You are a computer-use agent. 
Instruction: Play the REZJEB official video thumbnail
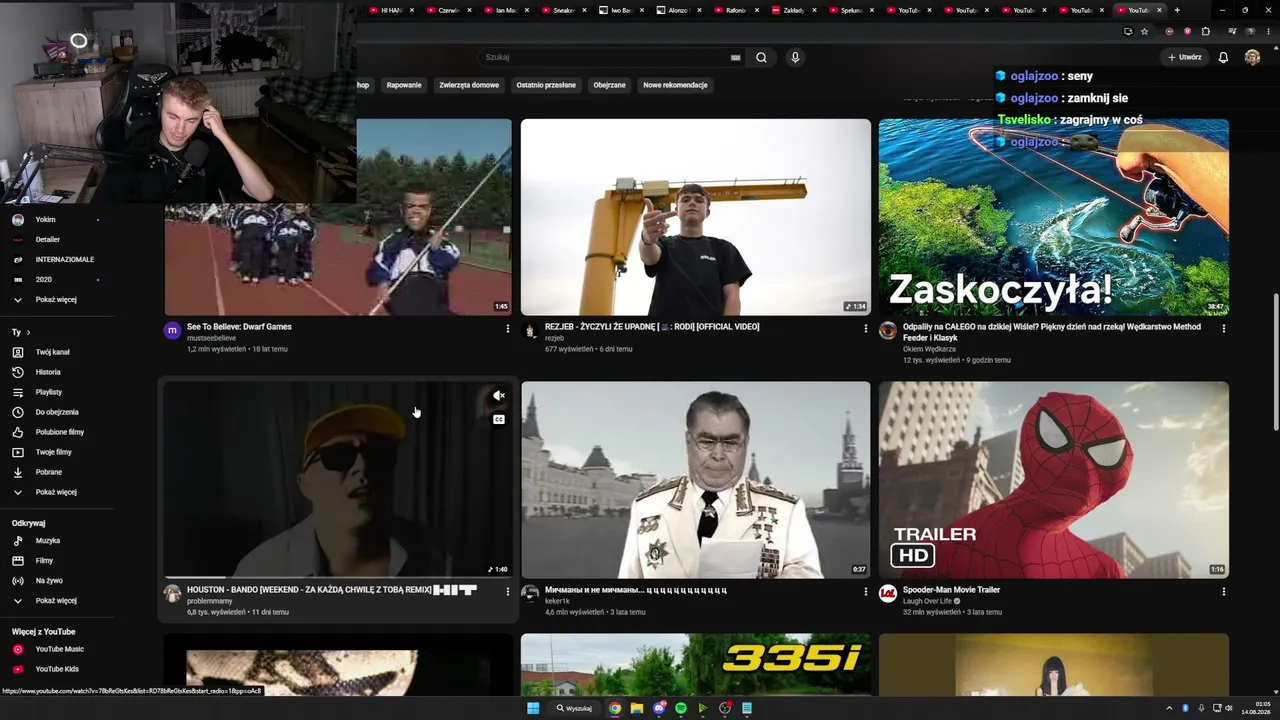[696, 217]
